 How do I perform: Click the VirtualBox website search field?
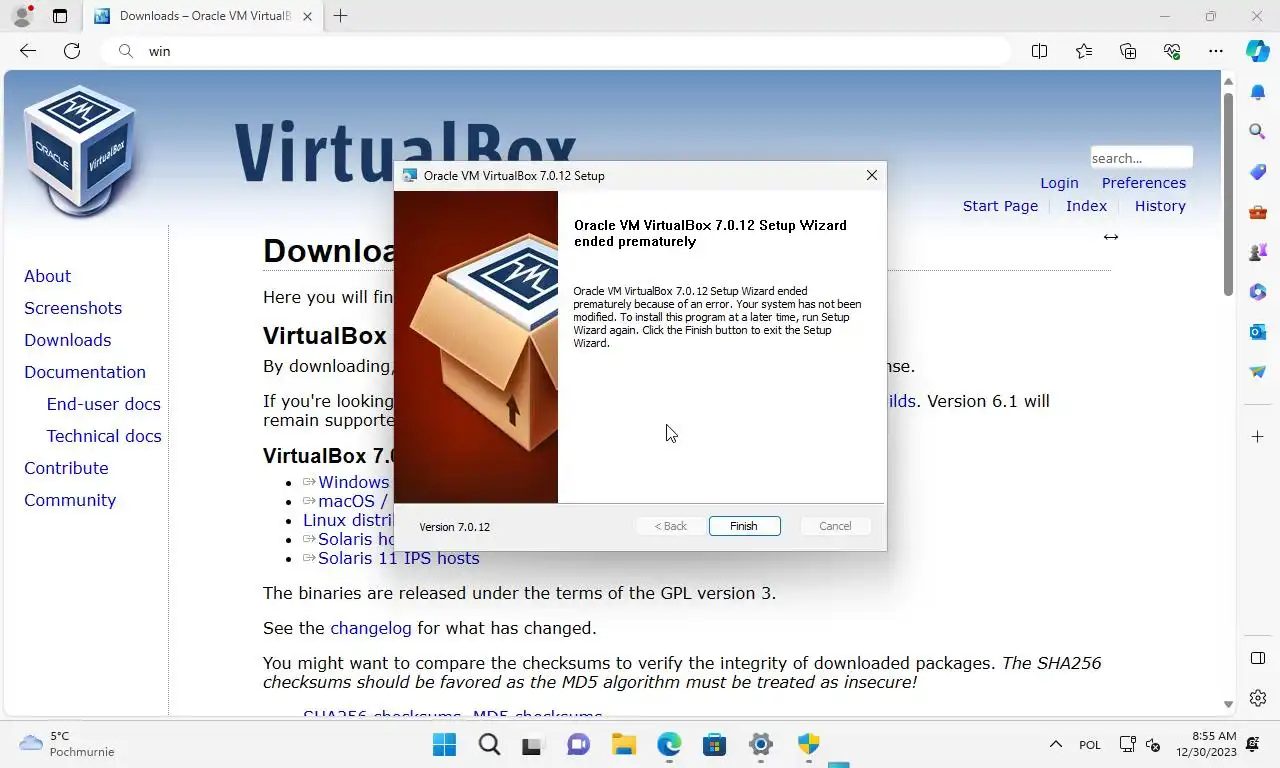point(1141,158)
